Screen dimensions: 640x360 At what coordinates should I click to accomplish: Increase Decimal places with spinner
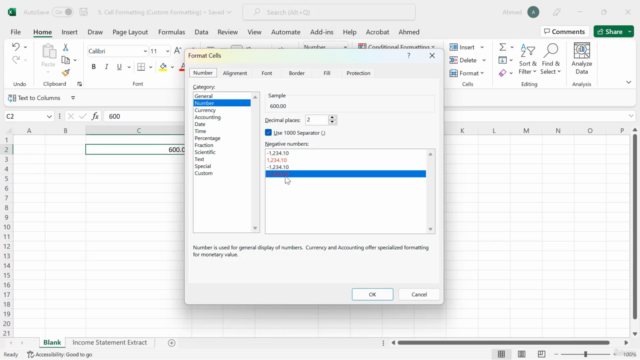pos(332,118)
